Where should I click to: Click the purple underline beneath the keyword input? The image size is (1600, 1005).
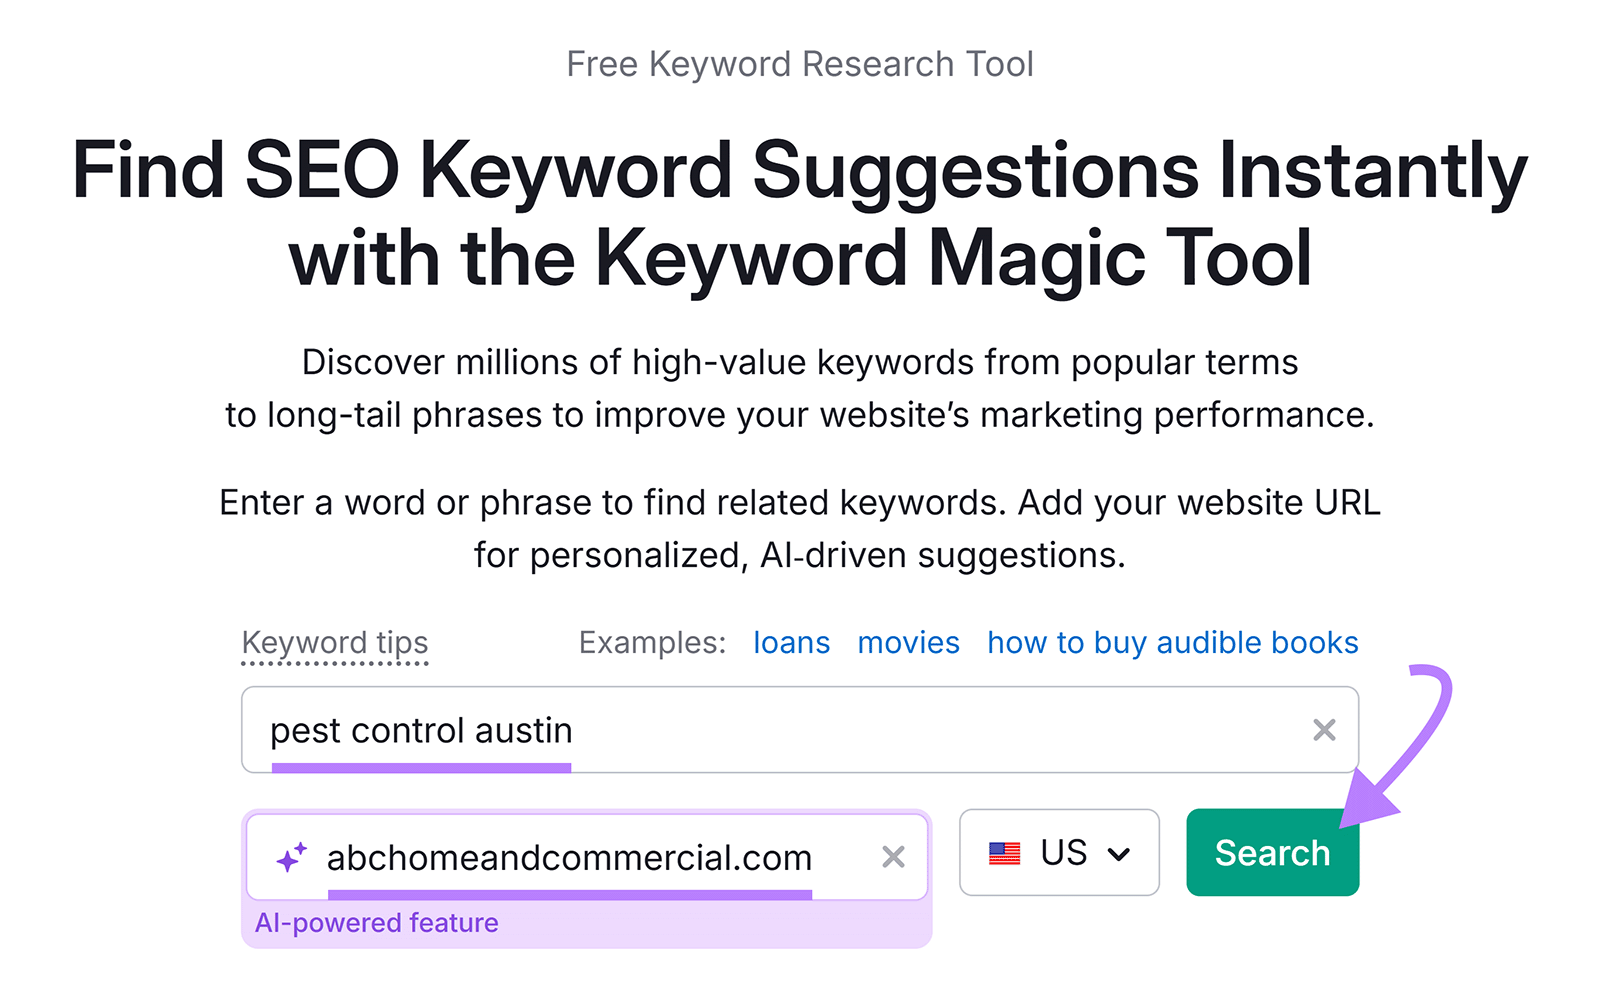421,769
